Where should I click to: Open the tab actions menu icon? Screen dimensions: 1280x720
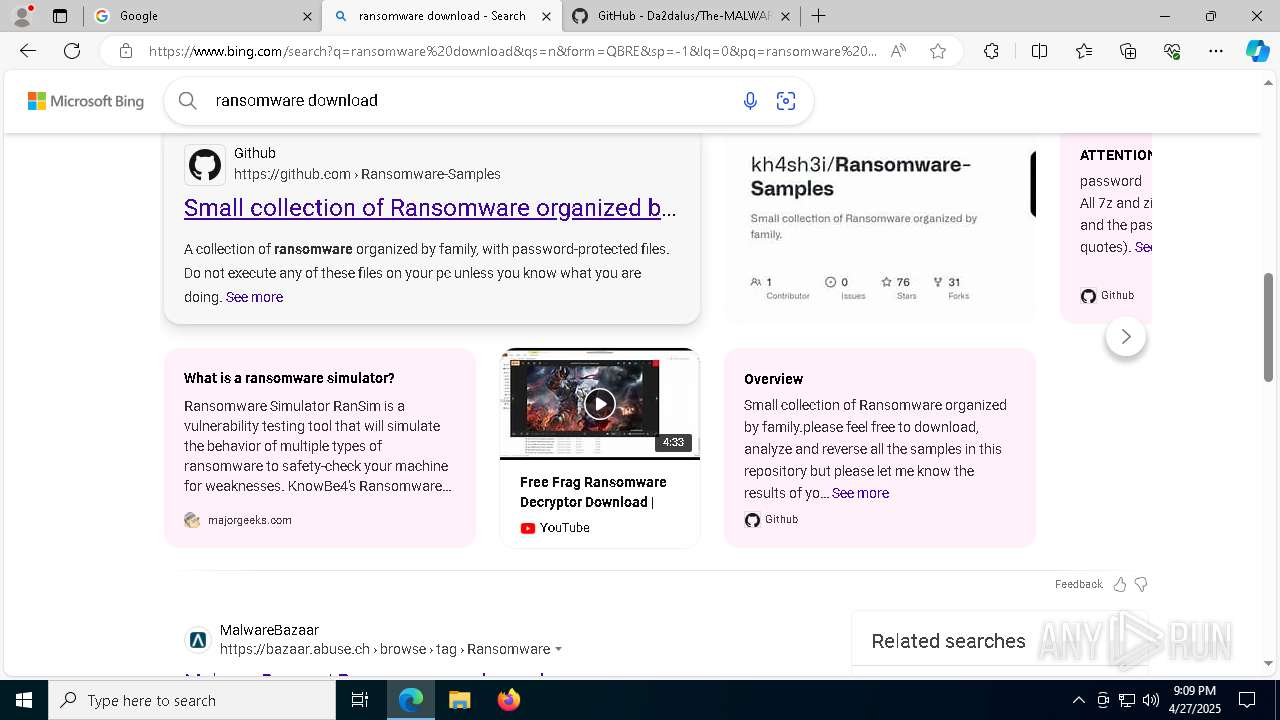tap(60, 16)
